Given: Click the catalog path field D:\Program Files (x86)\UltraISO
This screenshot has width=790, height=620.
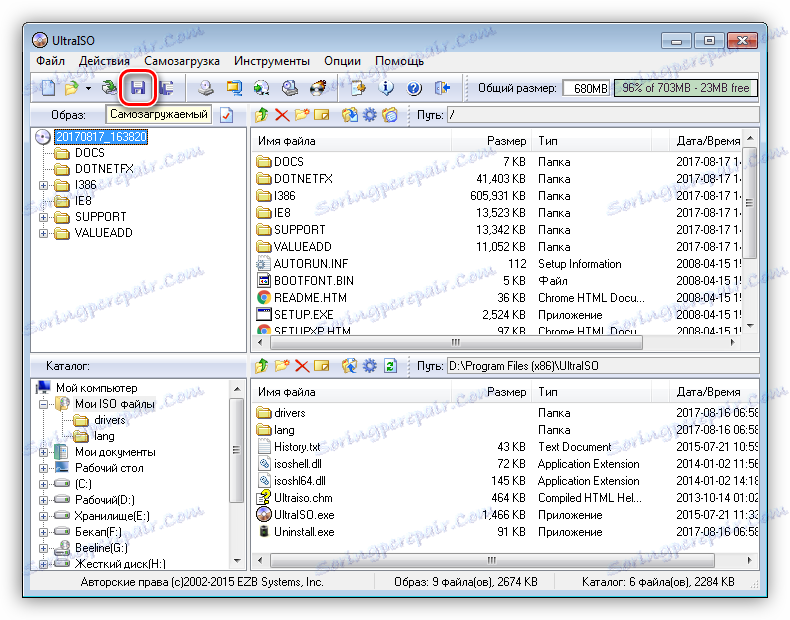Looking at the screenshot, I should 603,366.
